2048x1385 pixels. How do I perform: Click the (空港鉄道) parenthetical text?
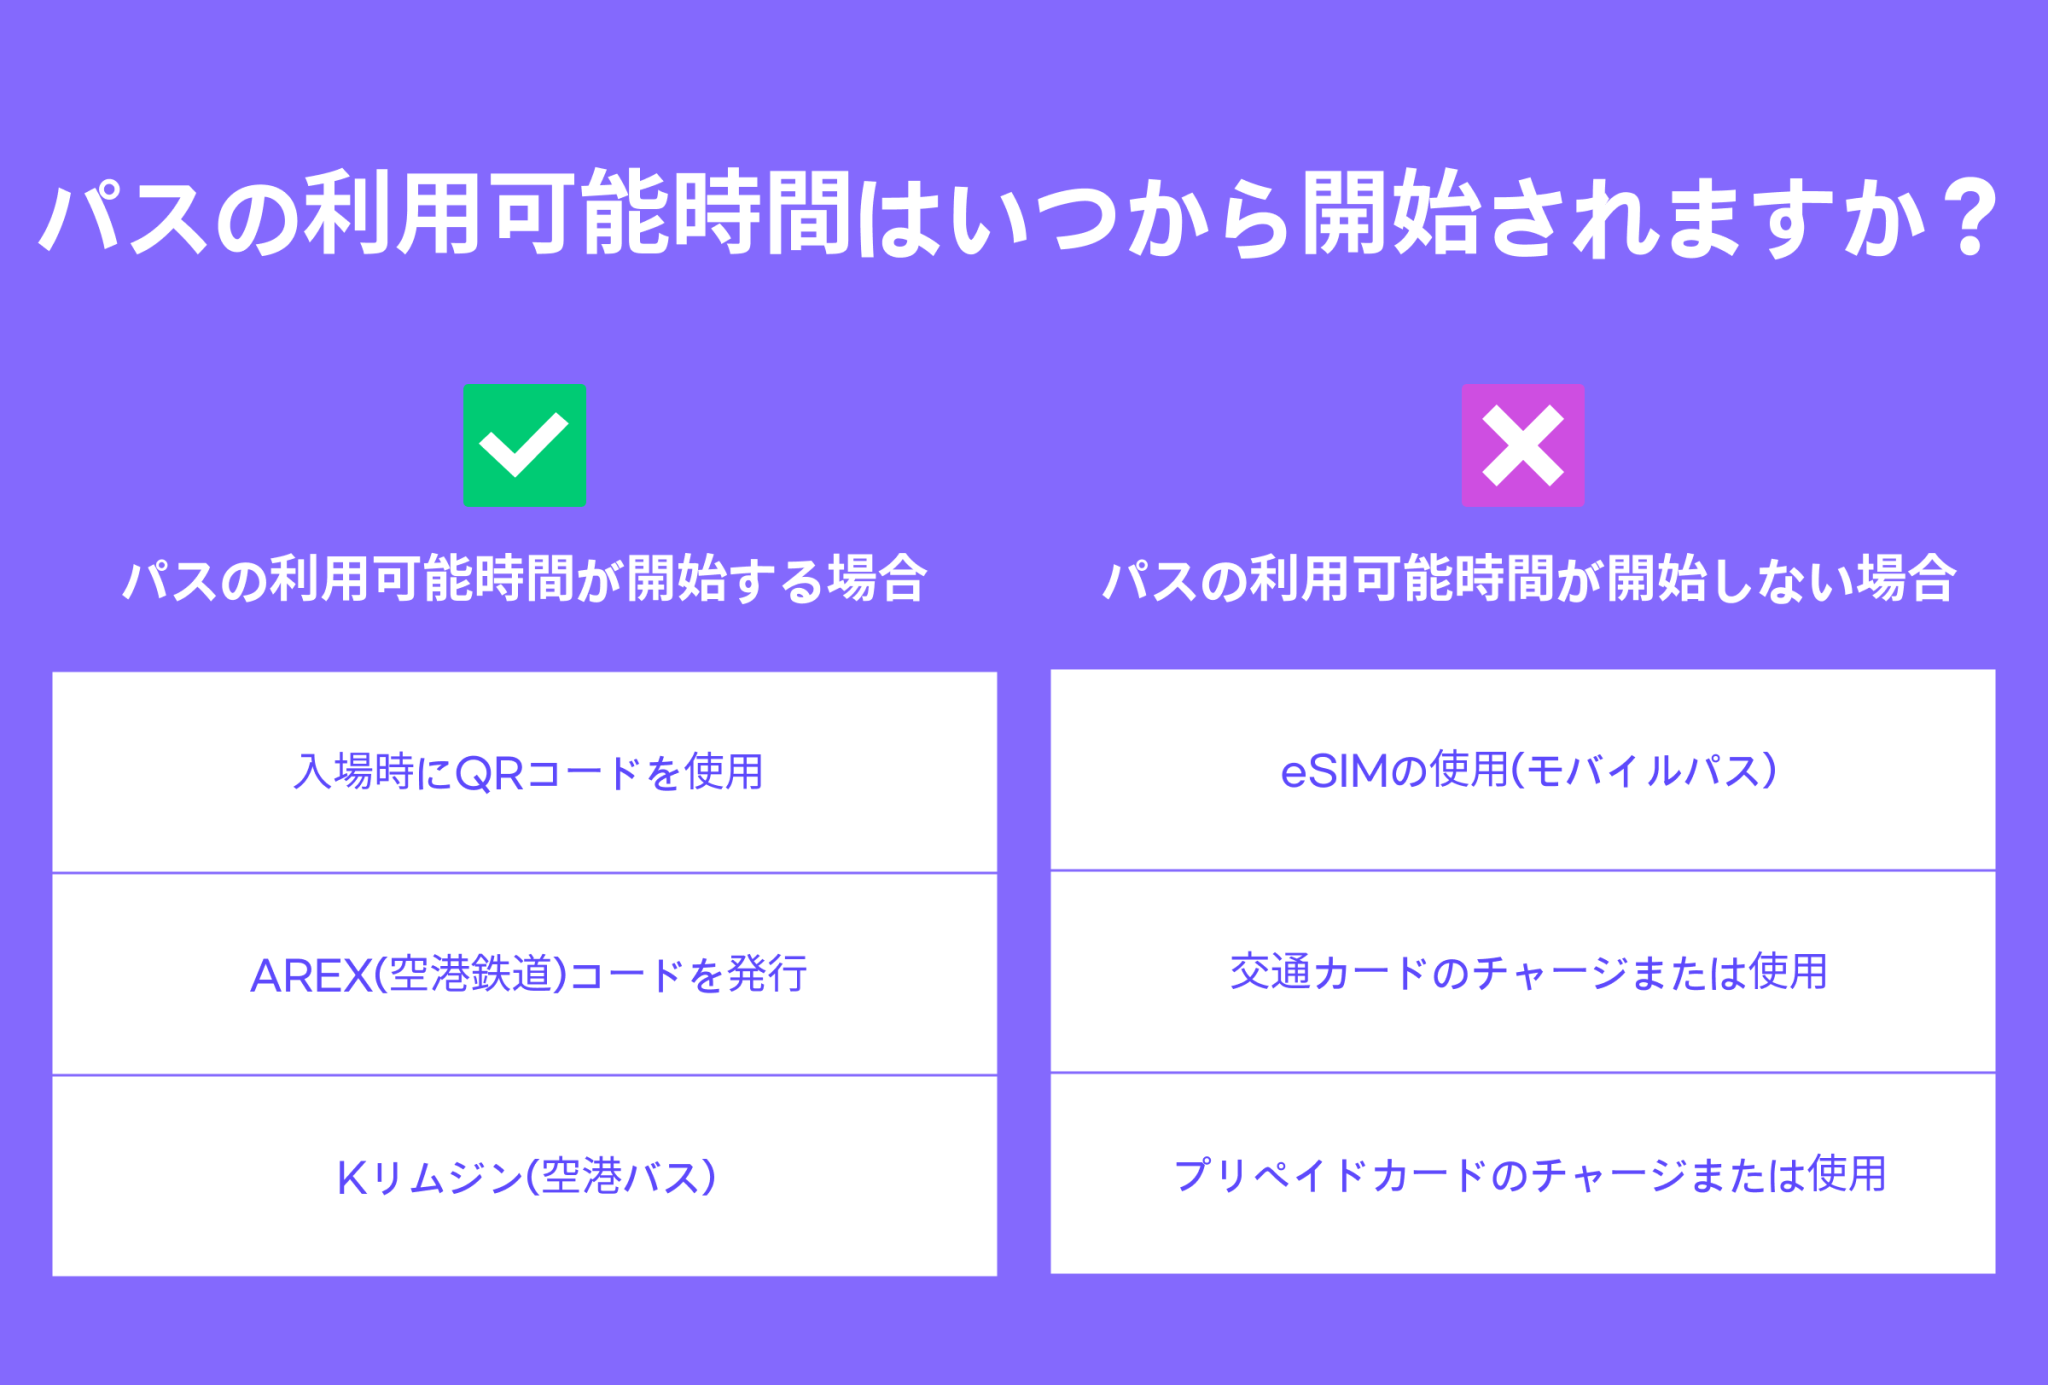click(471, 975)
